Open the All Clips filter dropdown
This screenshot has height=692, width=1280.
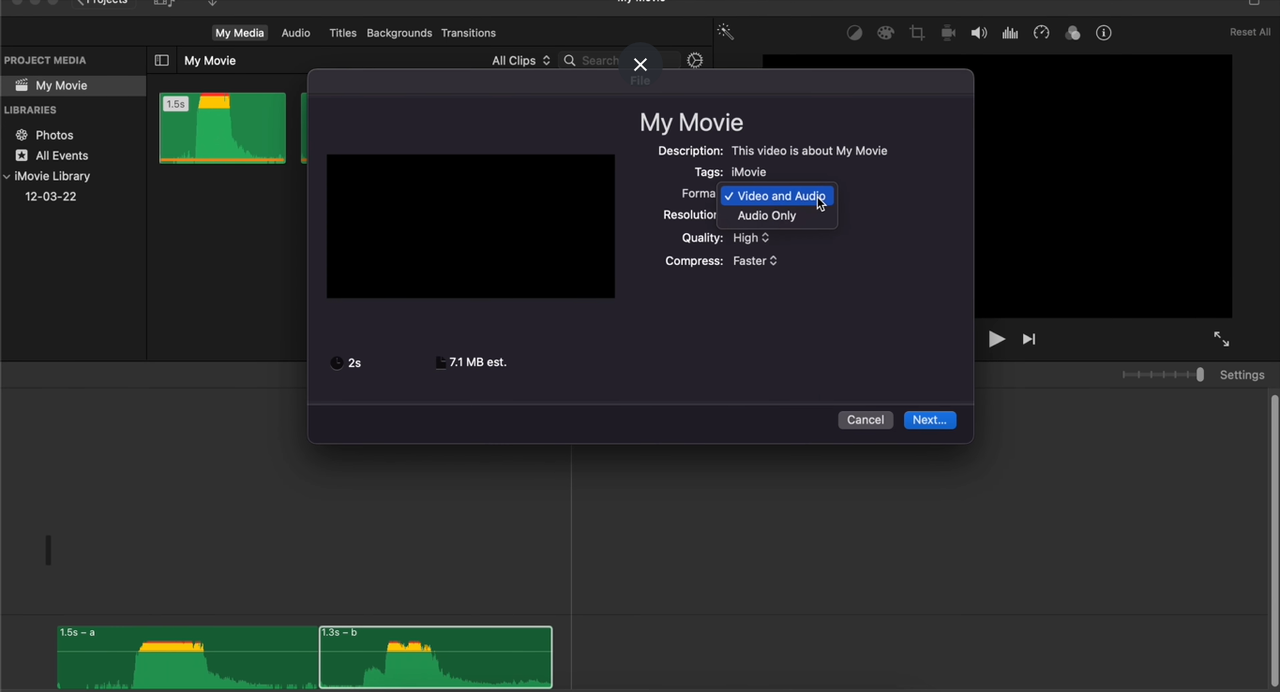521,60
